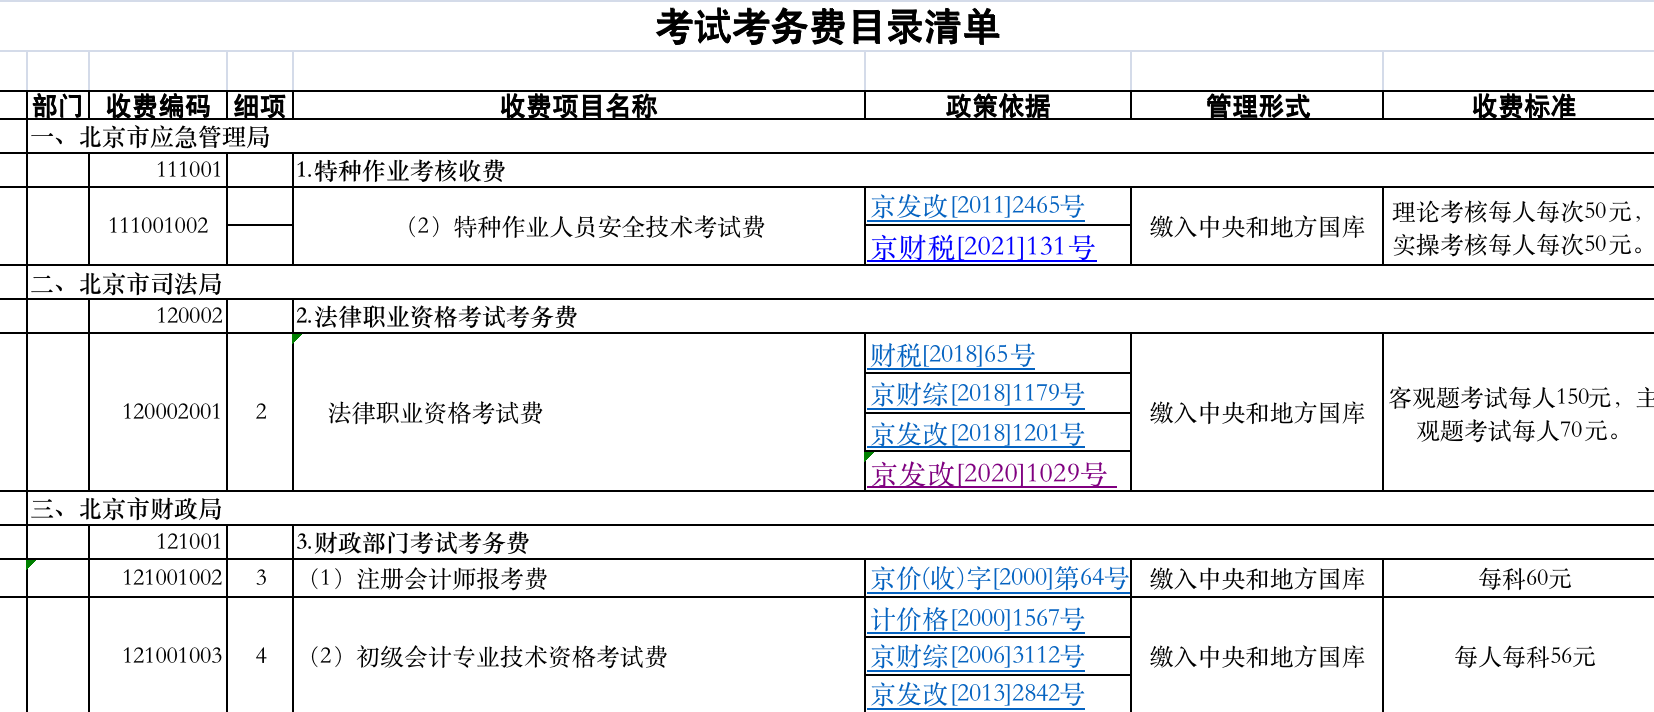Open the 京价(收)字[2000]第64号 link
The image size is (1654, 712).
pos(998,578)
